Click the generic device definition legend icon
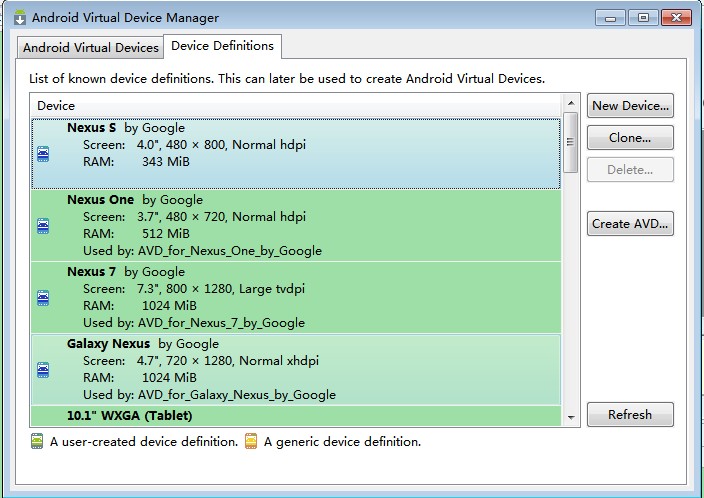This screenshot has height=498, width=704. [251, 441]
